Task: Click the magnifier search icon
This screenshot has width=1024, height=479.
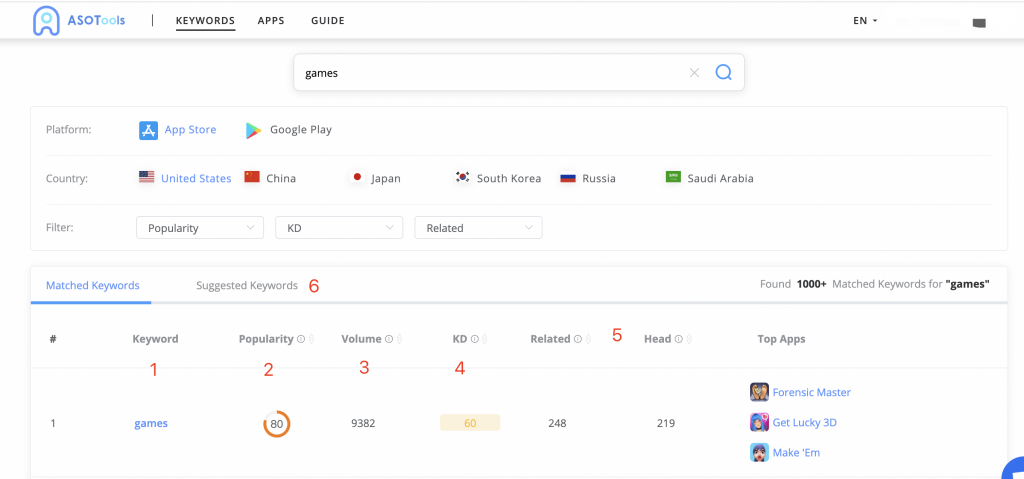Action: [723, 73]
